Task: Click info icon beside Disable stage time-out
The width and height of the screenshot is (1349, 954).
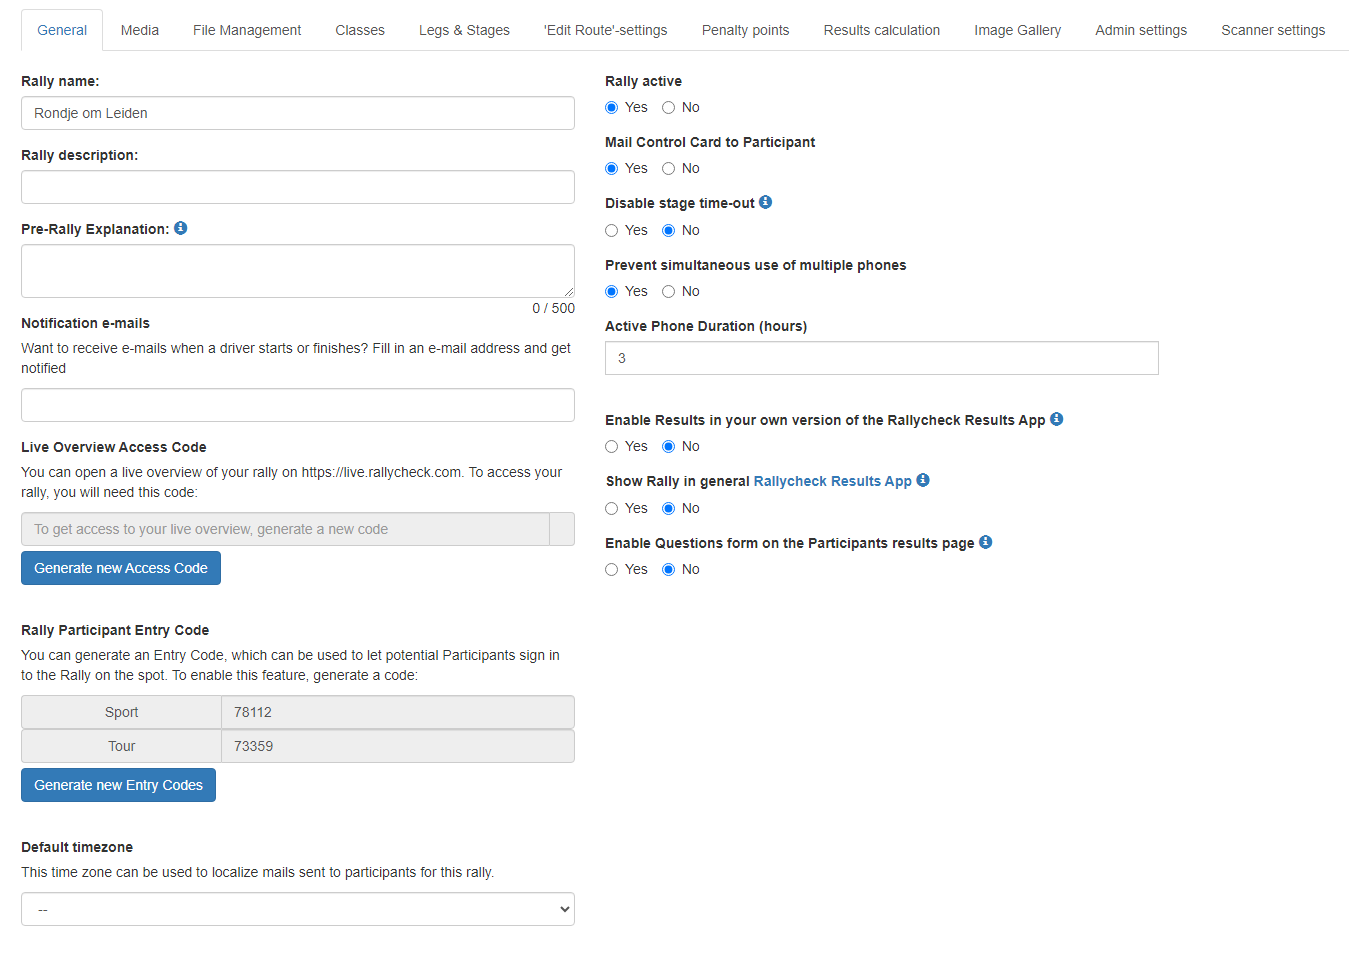Action: tap(765, 202)
